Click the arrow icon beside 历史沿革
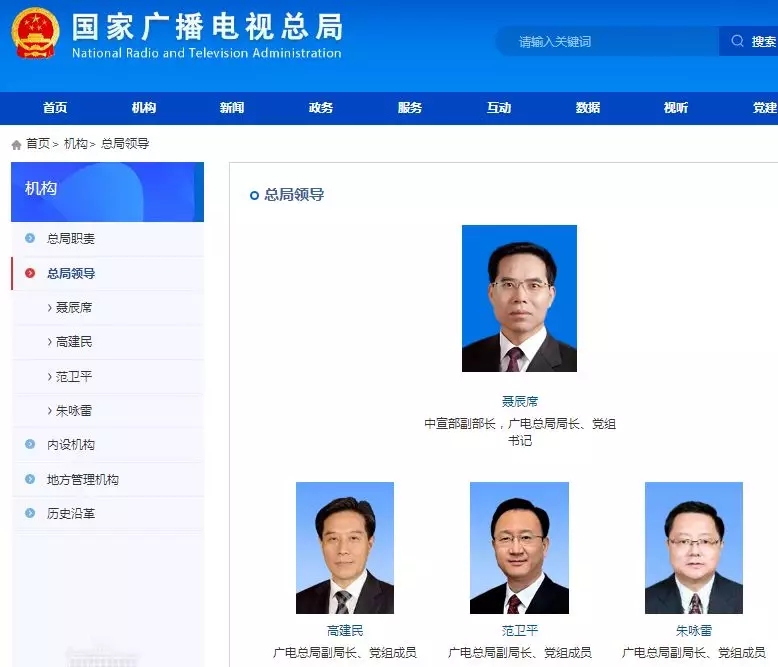 pos(30,513)
